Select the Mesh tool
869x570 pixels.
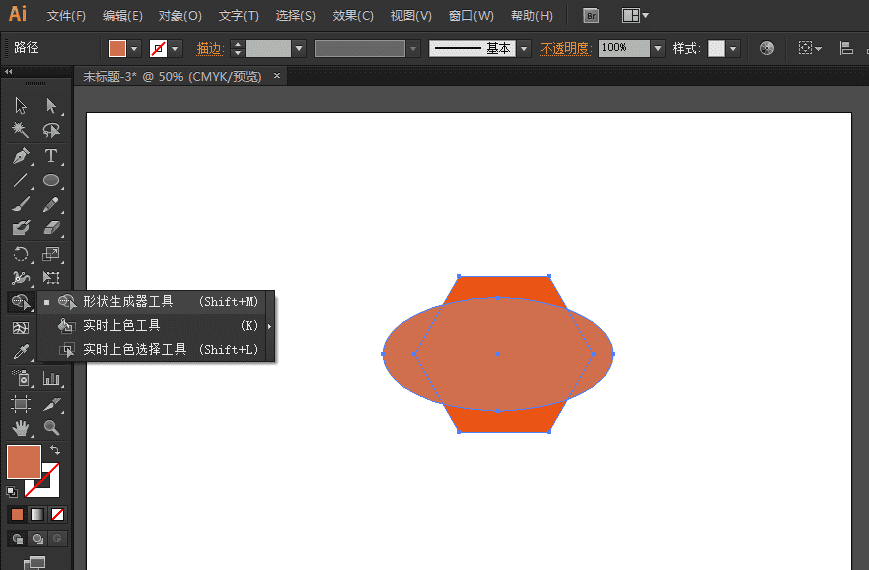click(21, 328)
